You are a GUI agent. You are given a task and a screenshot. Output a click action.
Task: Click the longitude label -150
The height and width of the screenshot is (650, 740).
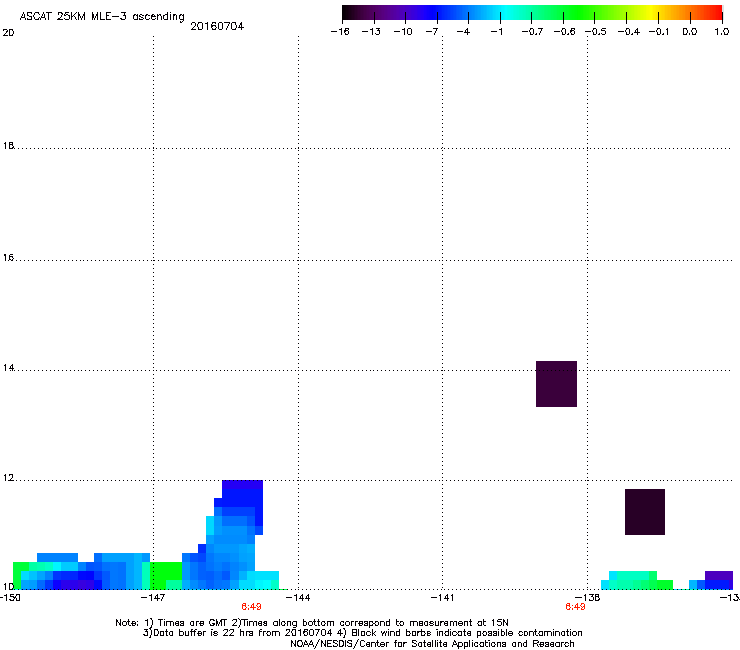pos(10,598)
